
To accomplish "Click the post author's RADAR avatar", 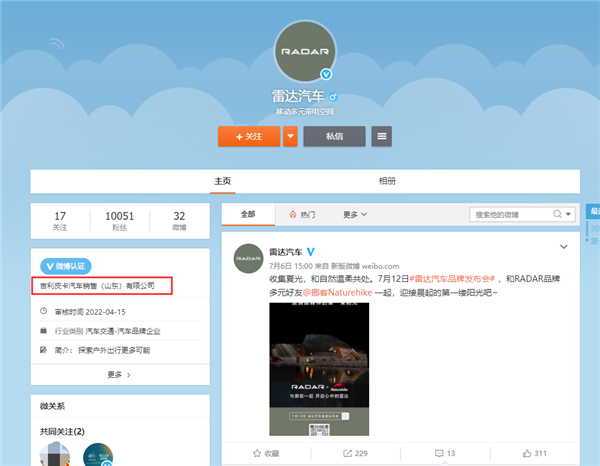I will pyautogui.click(x=248, y=259).
